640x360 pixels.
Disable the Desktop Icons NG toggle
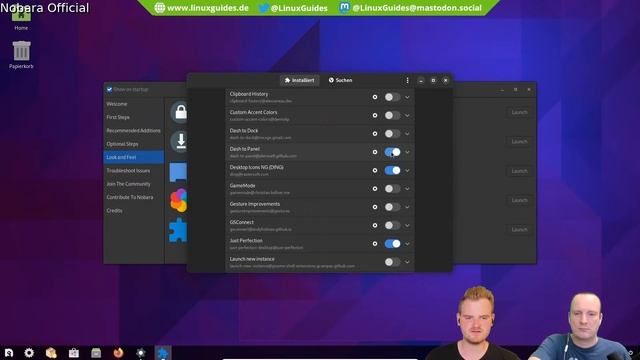pyautogui.click(x=392, y=171)
